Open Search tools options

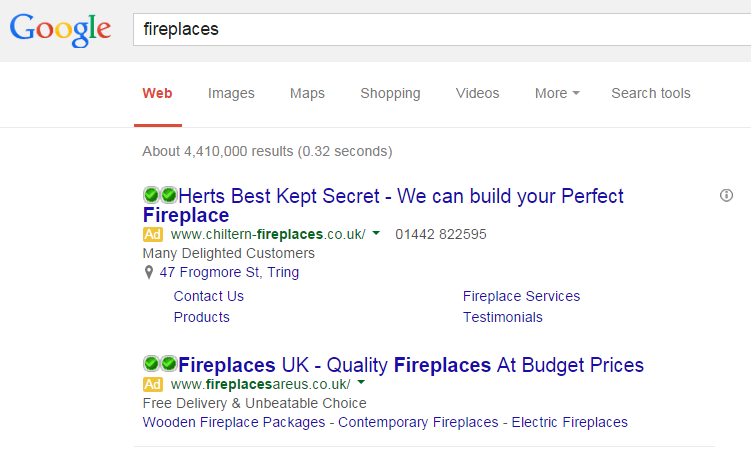[x=651, y=93]
